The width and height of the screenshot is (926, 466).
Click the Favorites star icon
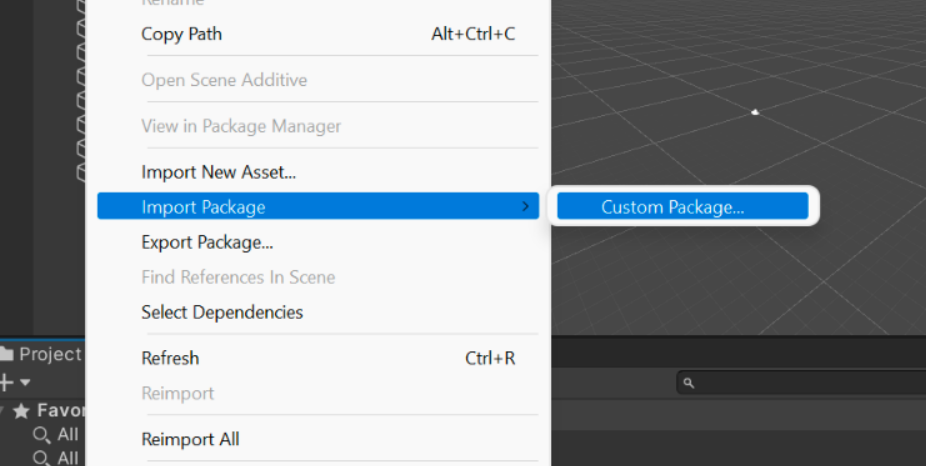pyautogui.click(x=22, y=411)
